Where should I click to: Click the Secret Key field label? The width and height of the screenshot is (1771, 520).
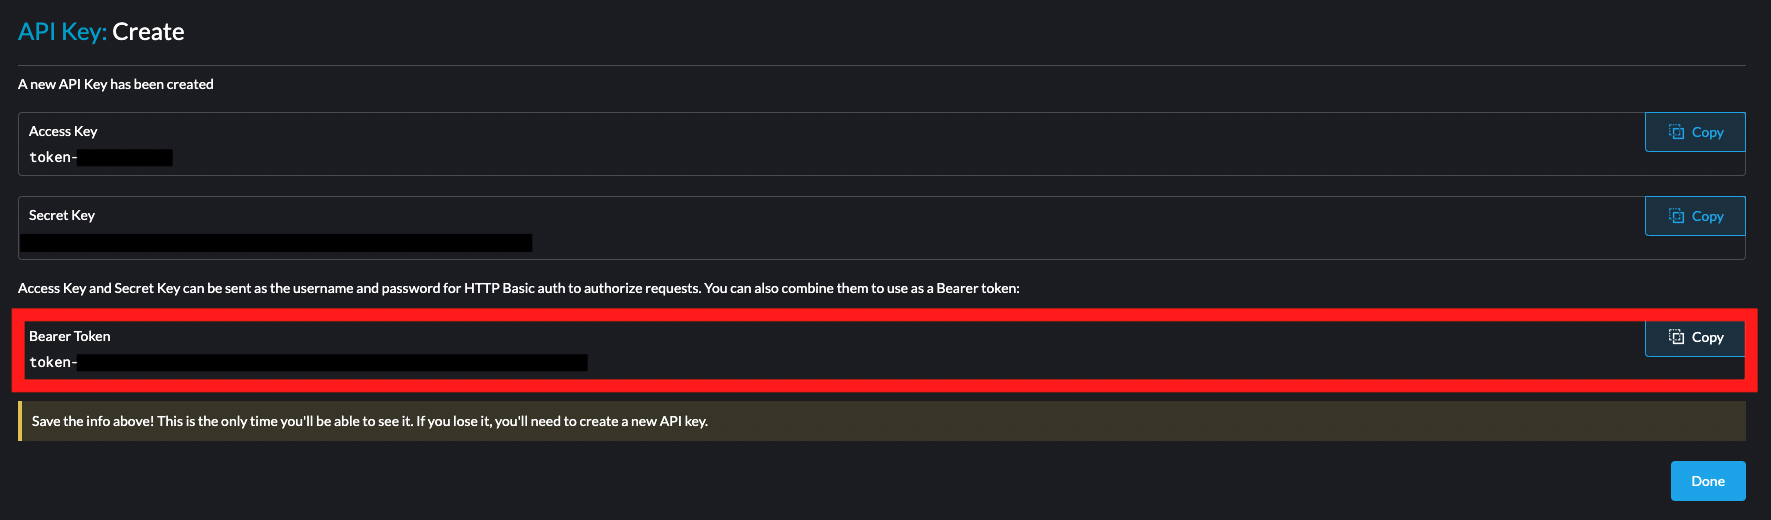62,215
